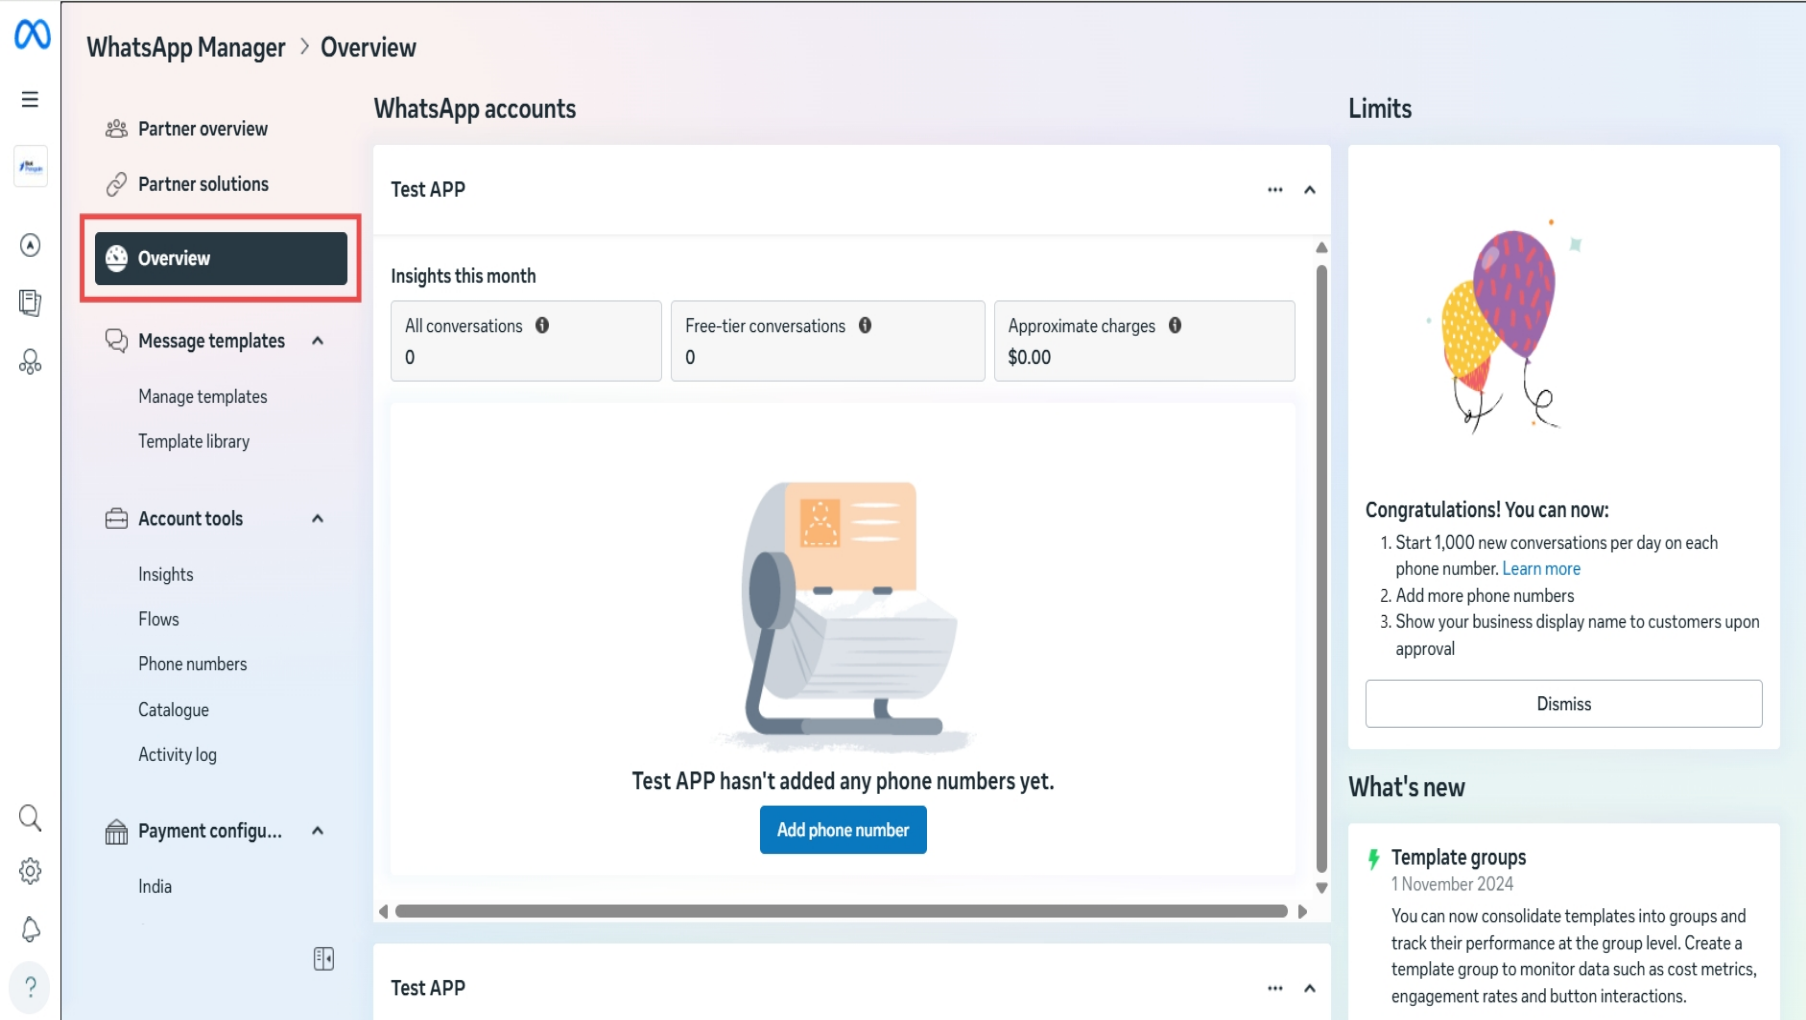Open Partner solutions

click(203, 184)
